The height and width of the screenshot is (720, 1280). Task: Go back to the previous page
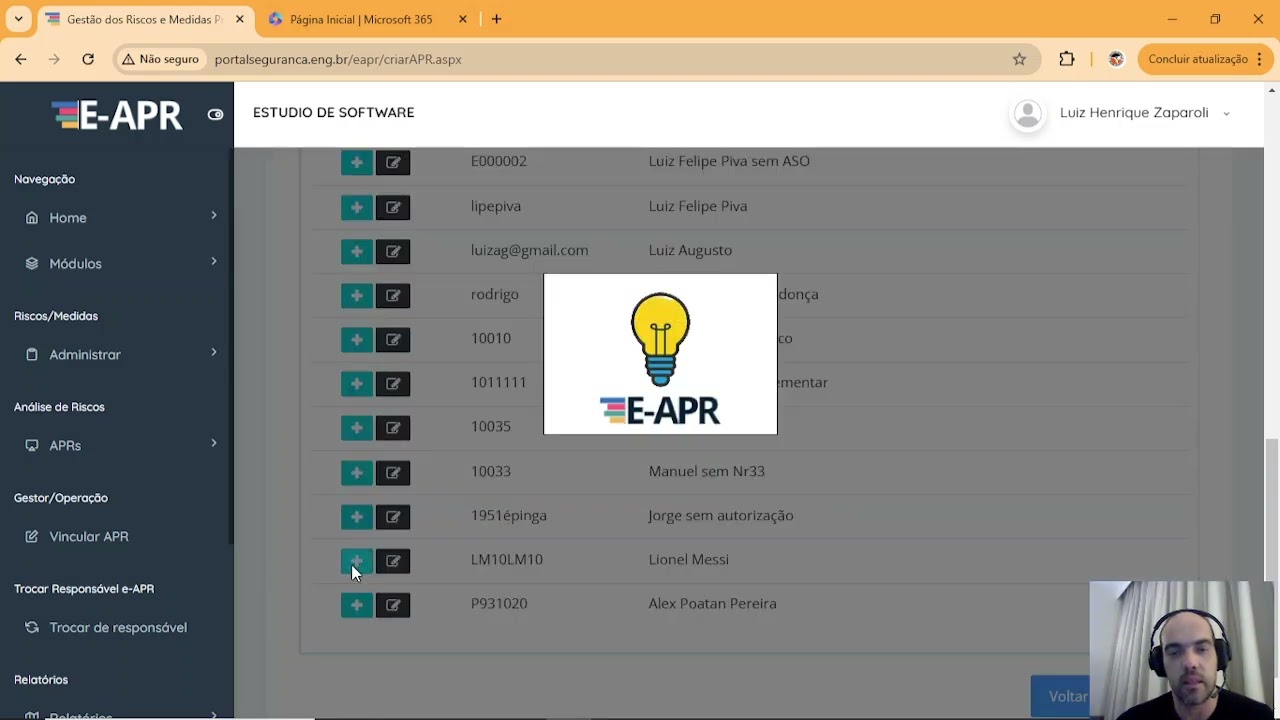point(21,59)
